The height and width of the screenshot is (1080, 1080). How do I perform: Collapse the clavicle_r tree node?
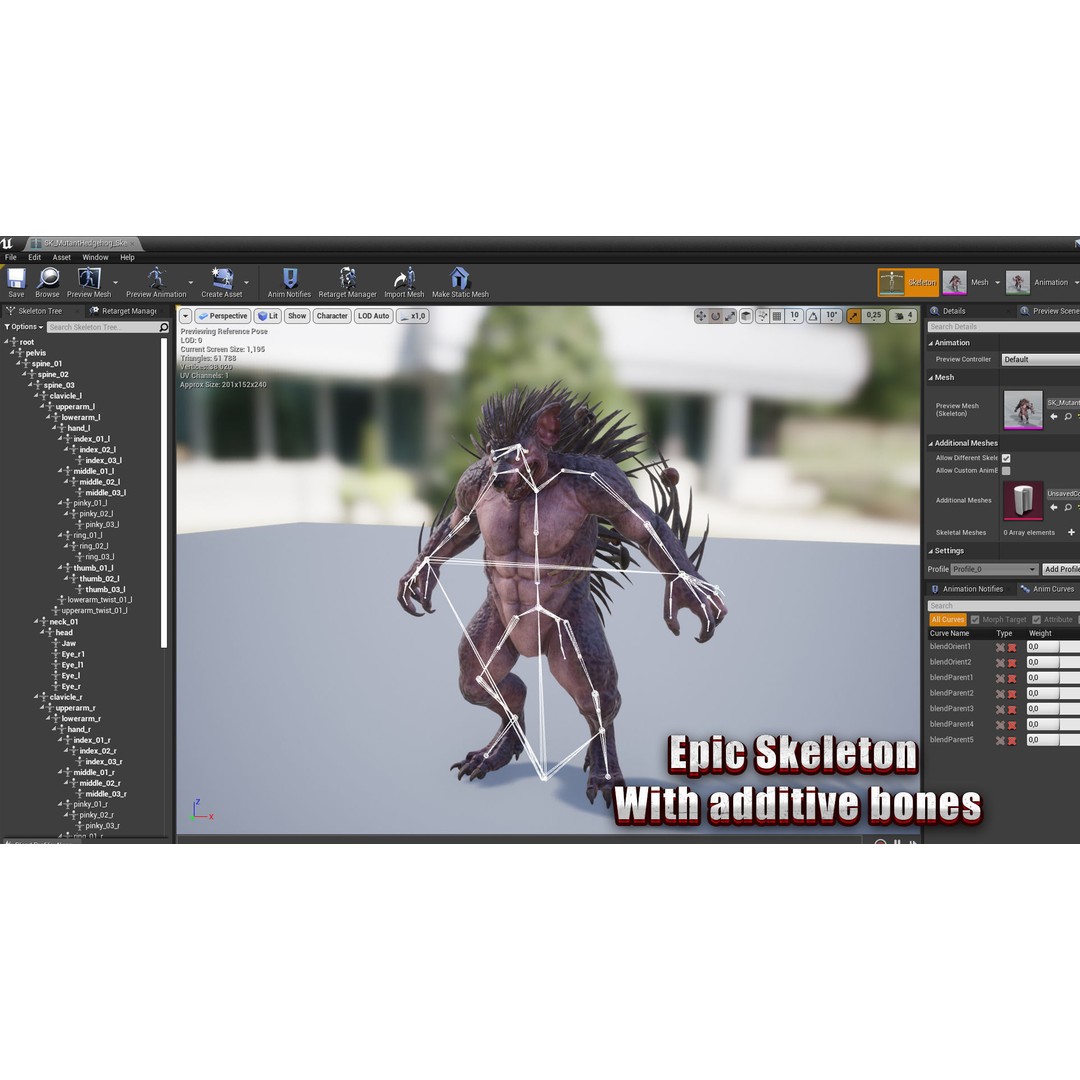tap(37, 697)
